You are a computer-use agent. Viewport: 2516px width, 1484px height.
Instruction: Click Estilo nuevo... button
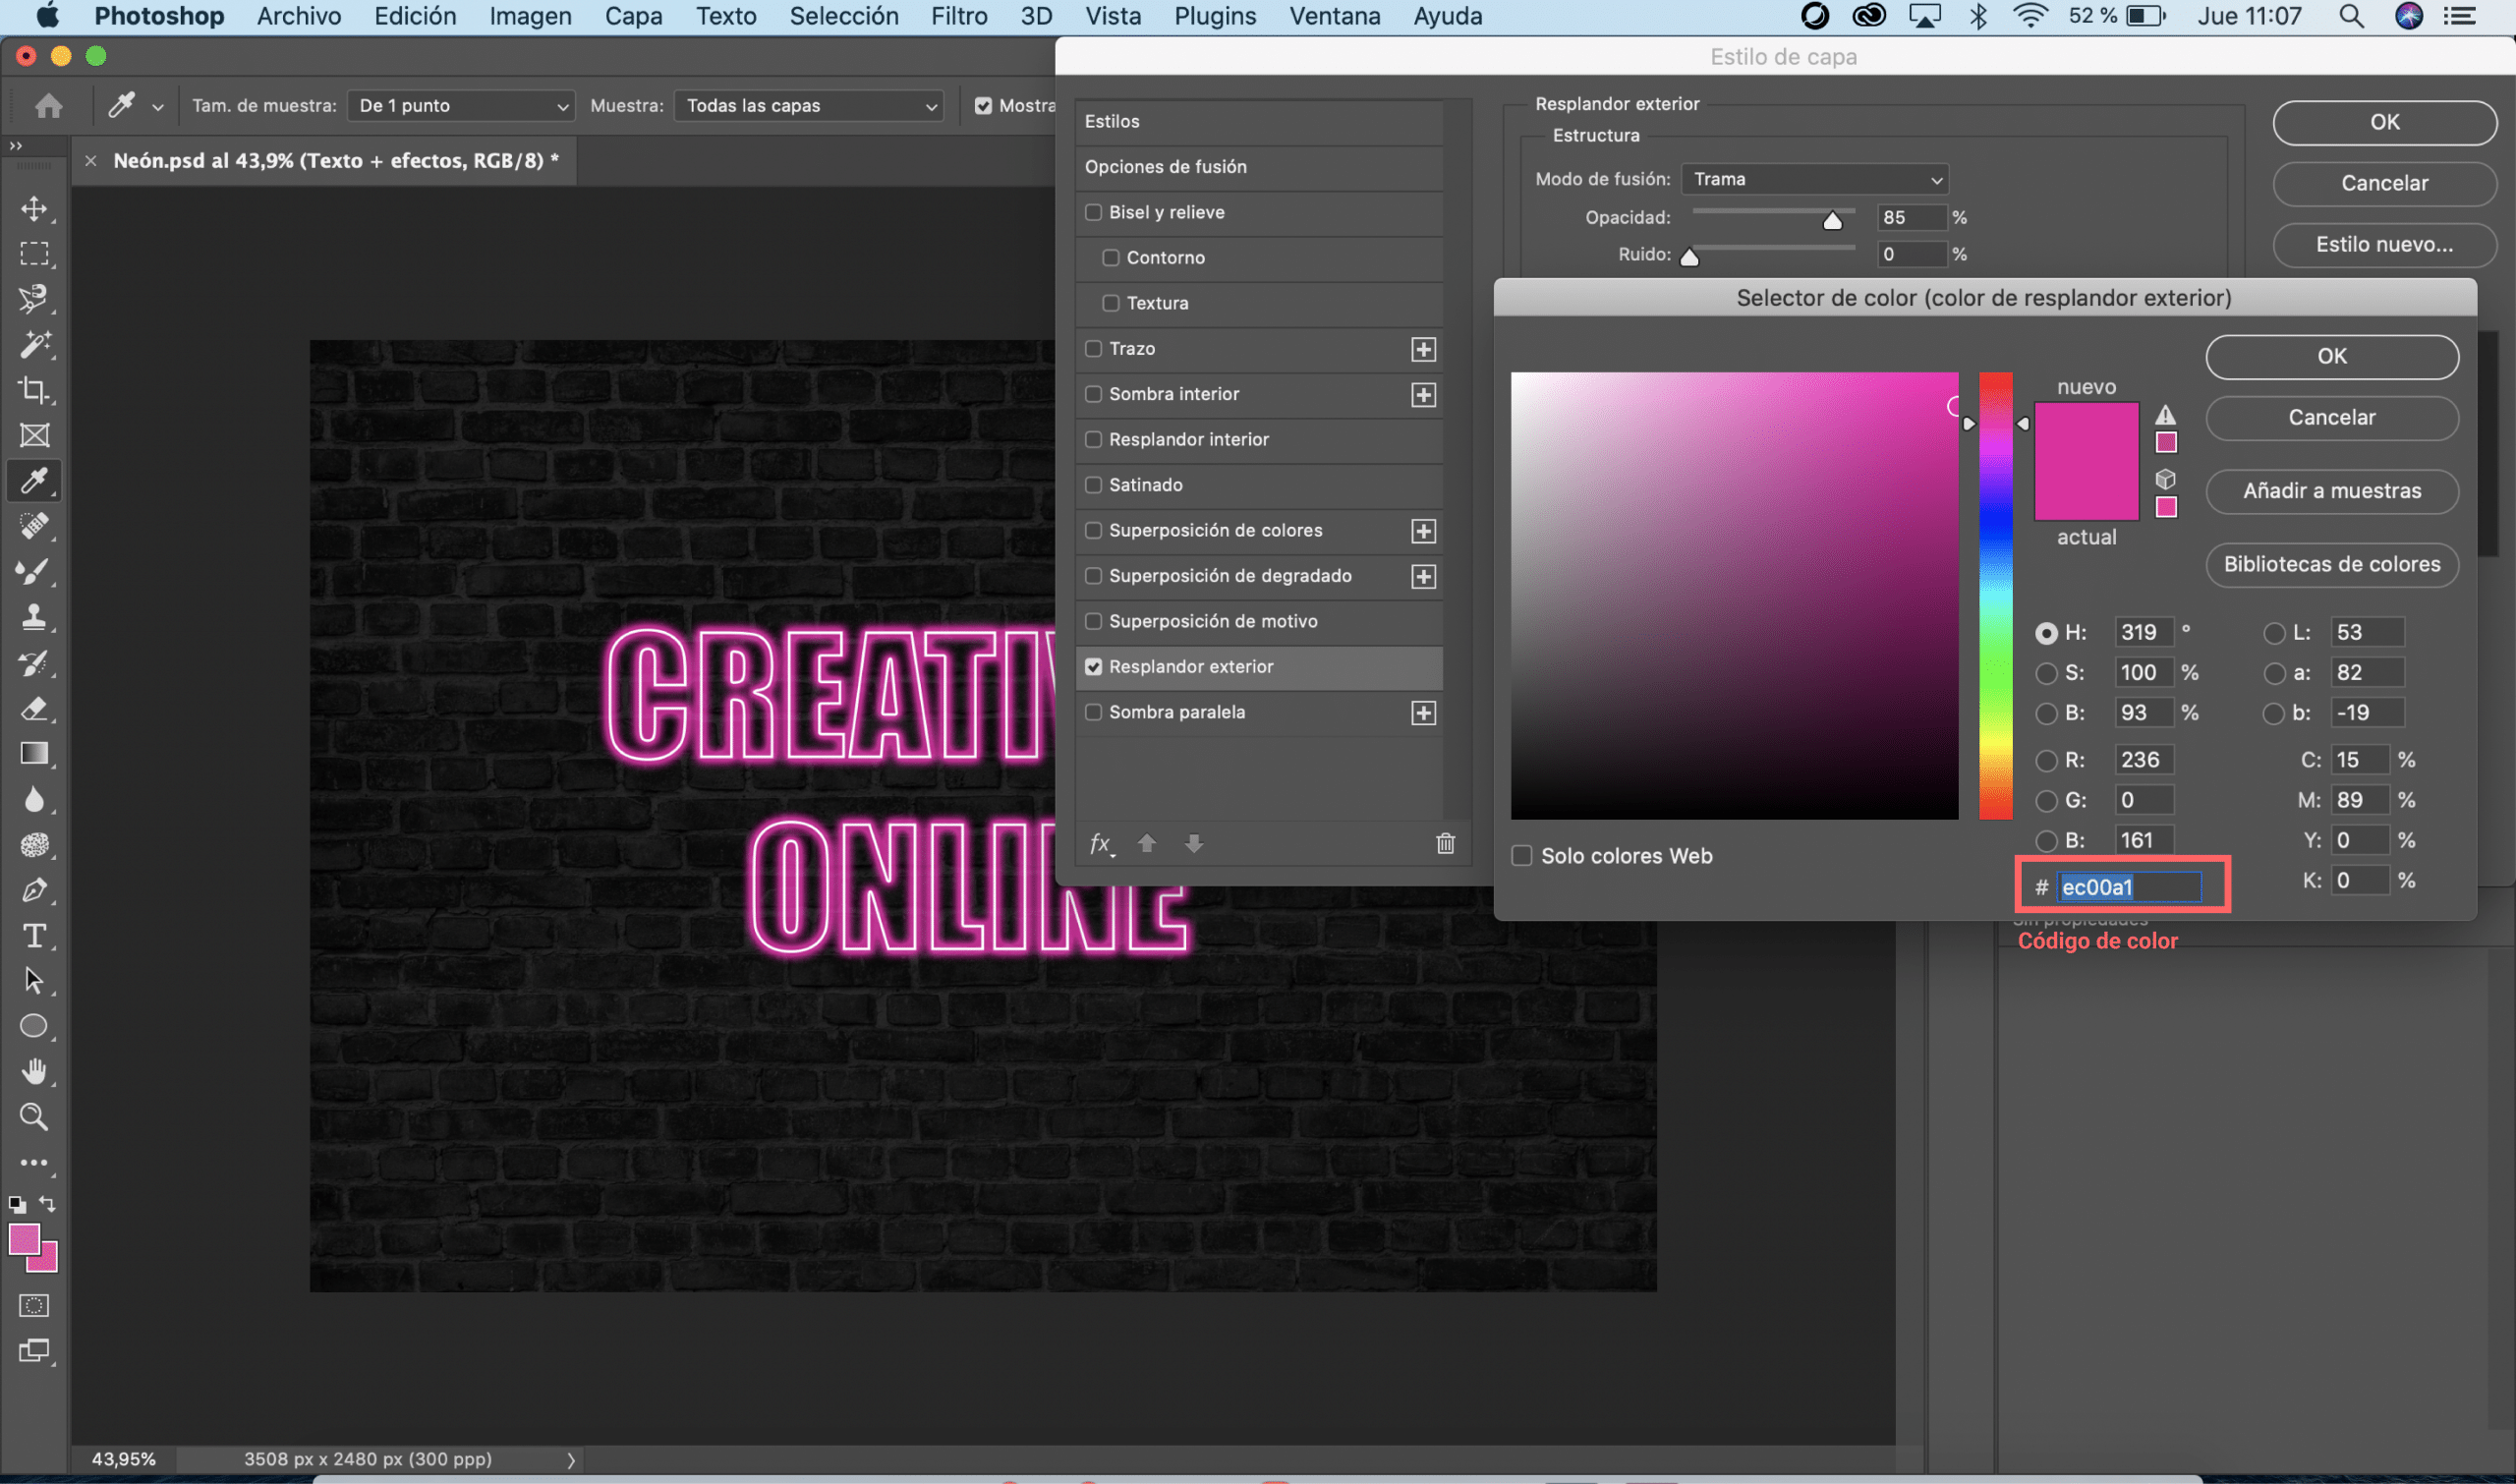[2384, 244]
